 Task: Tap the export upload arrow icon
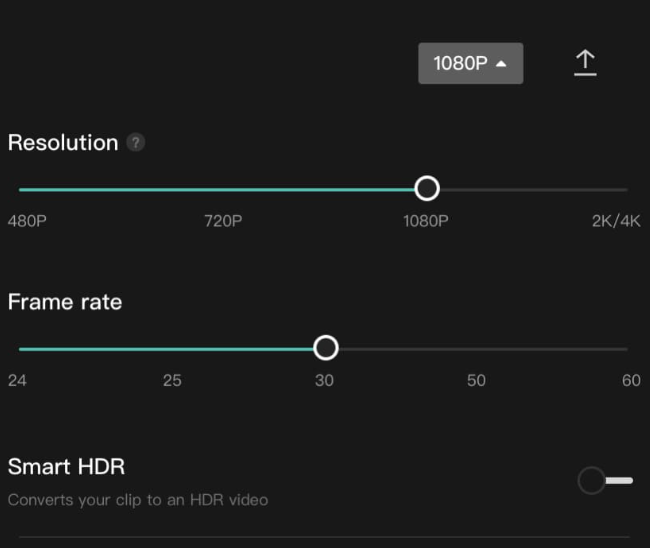[585, 63]
